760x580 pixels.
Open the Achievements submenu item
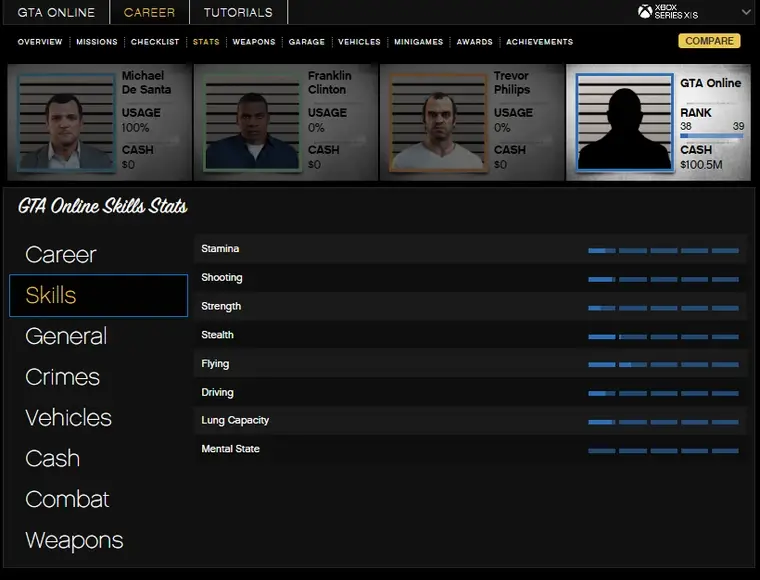[539, 42]
